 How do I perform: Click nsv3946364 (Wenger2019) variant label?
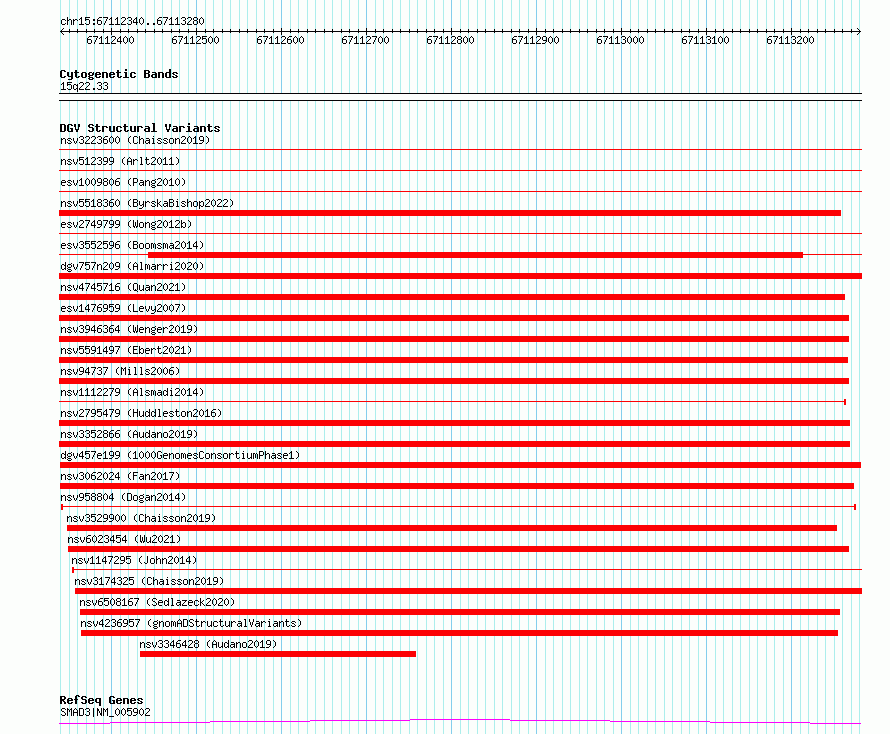click(x=129, y=329)
